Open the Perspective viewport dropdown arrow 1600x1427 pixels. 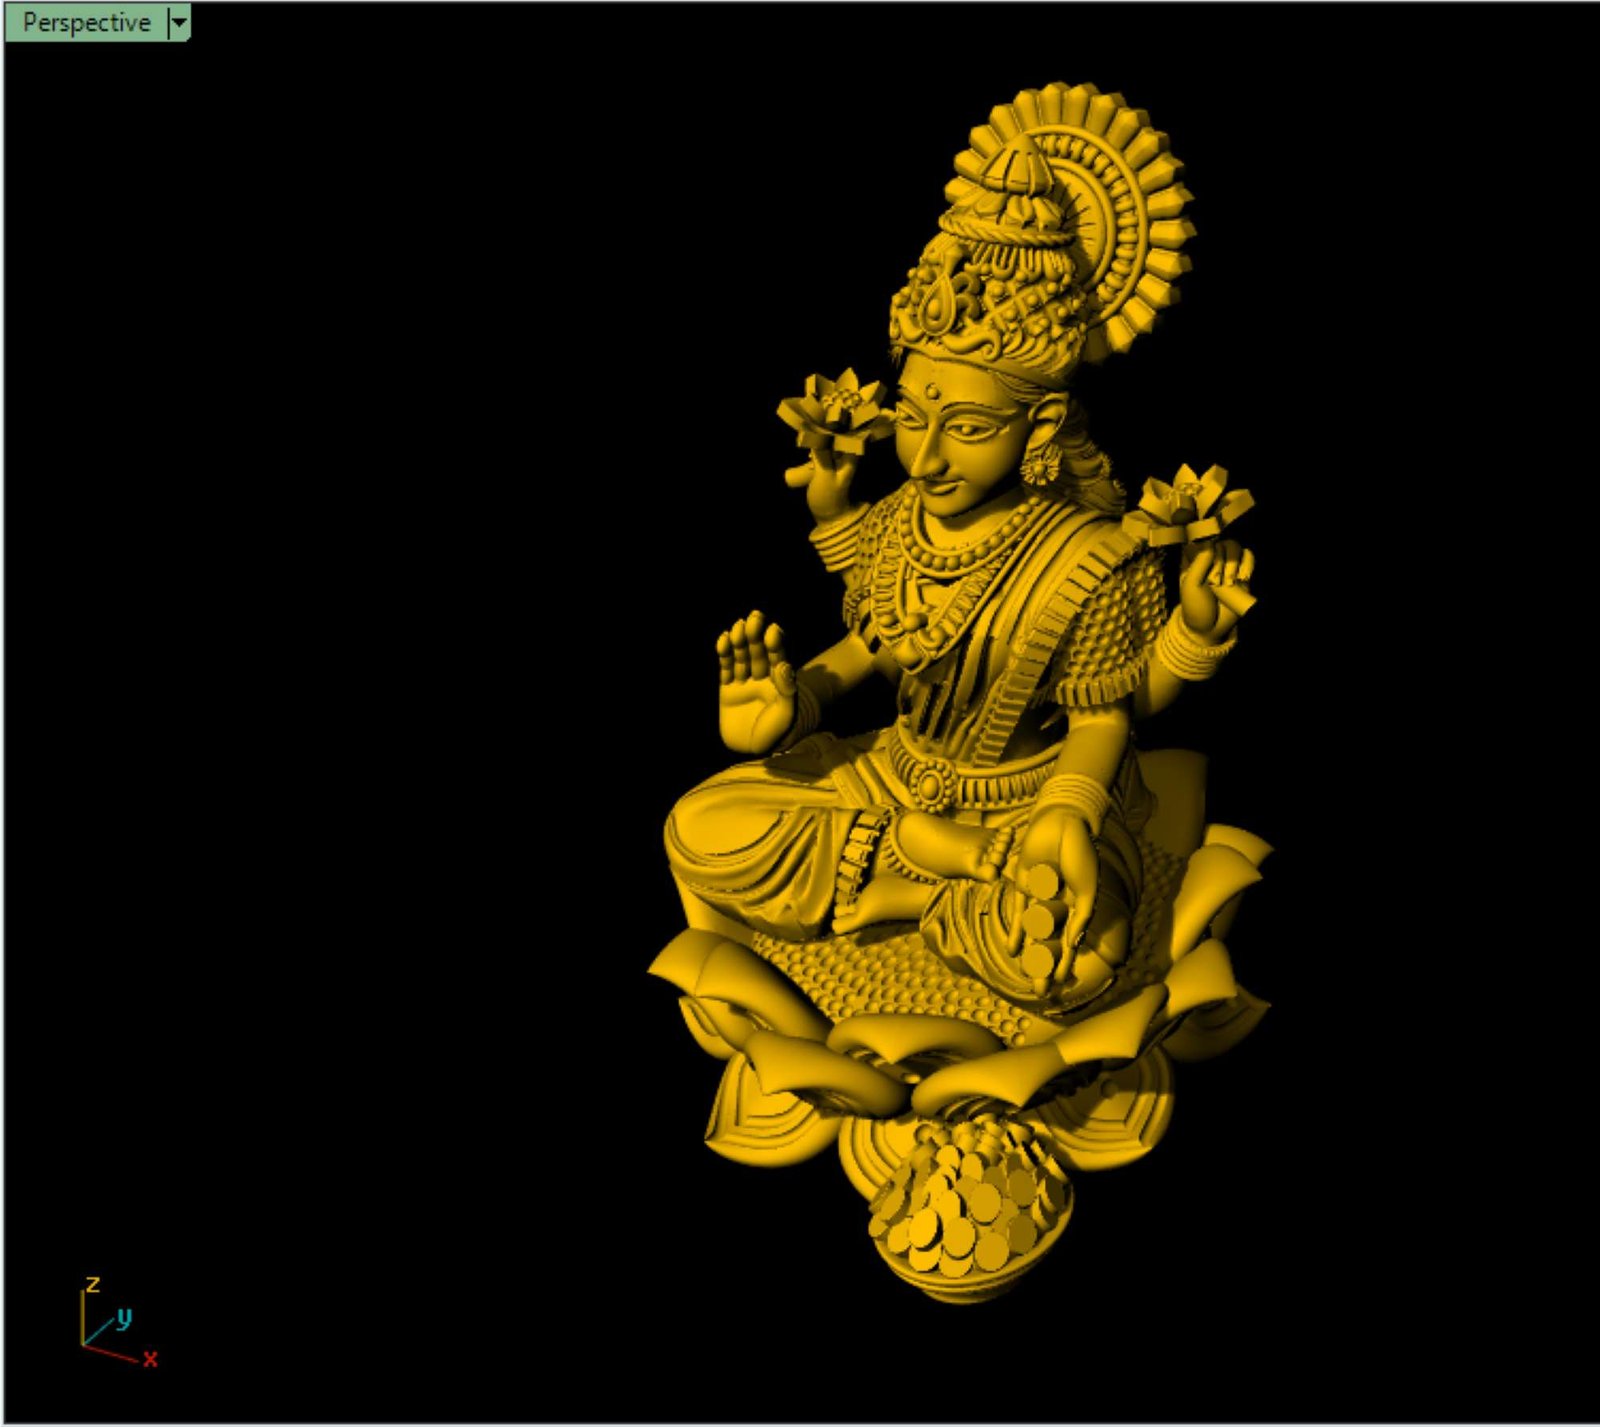[179, 22]
